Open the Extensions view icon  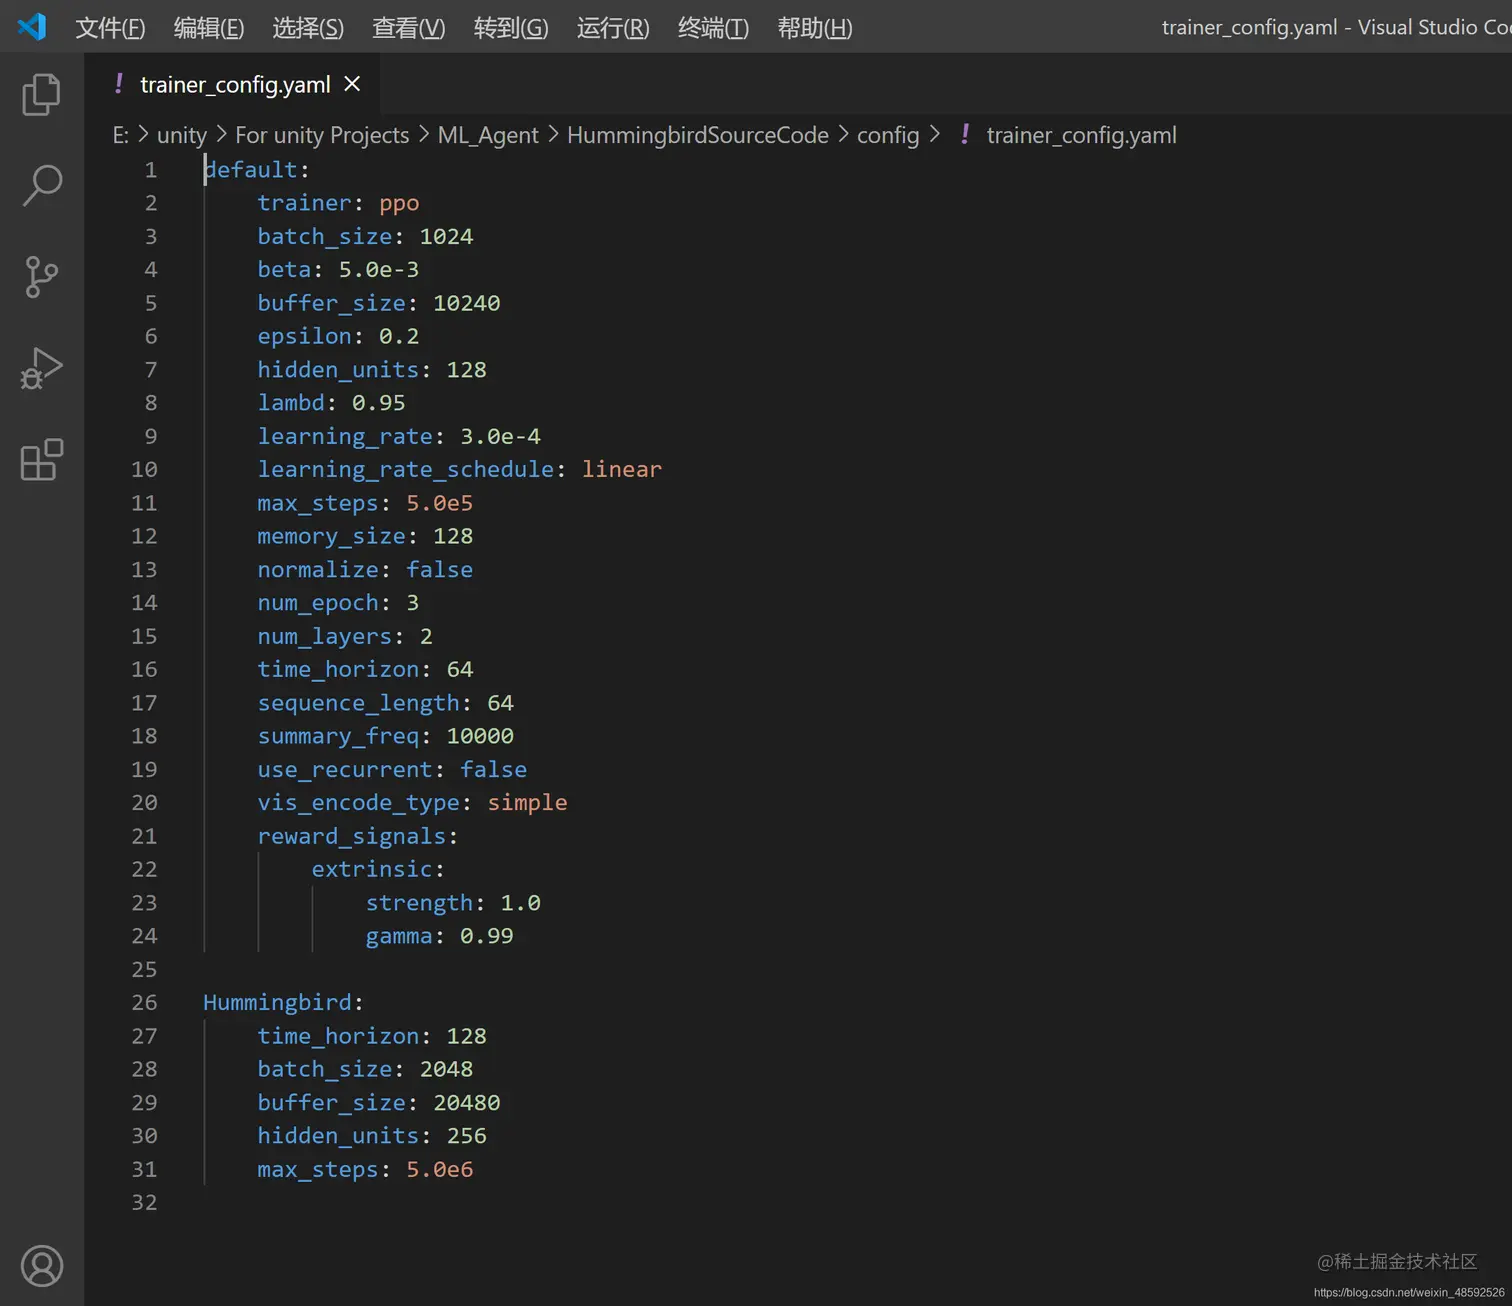[41, 460]
